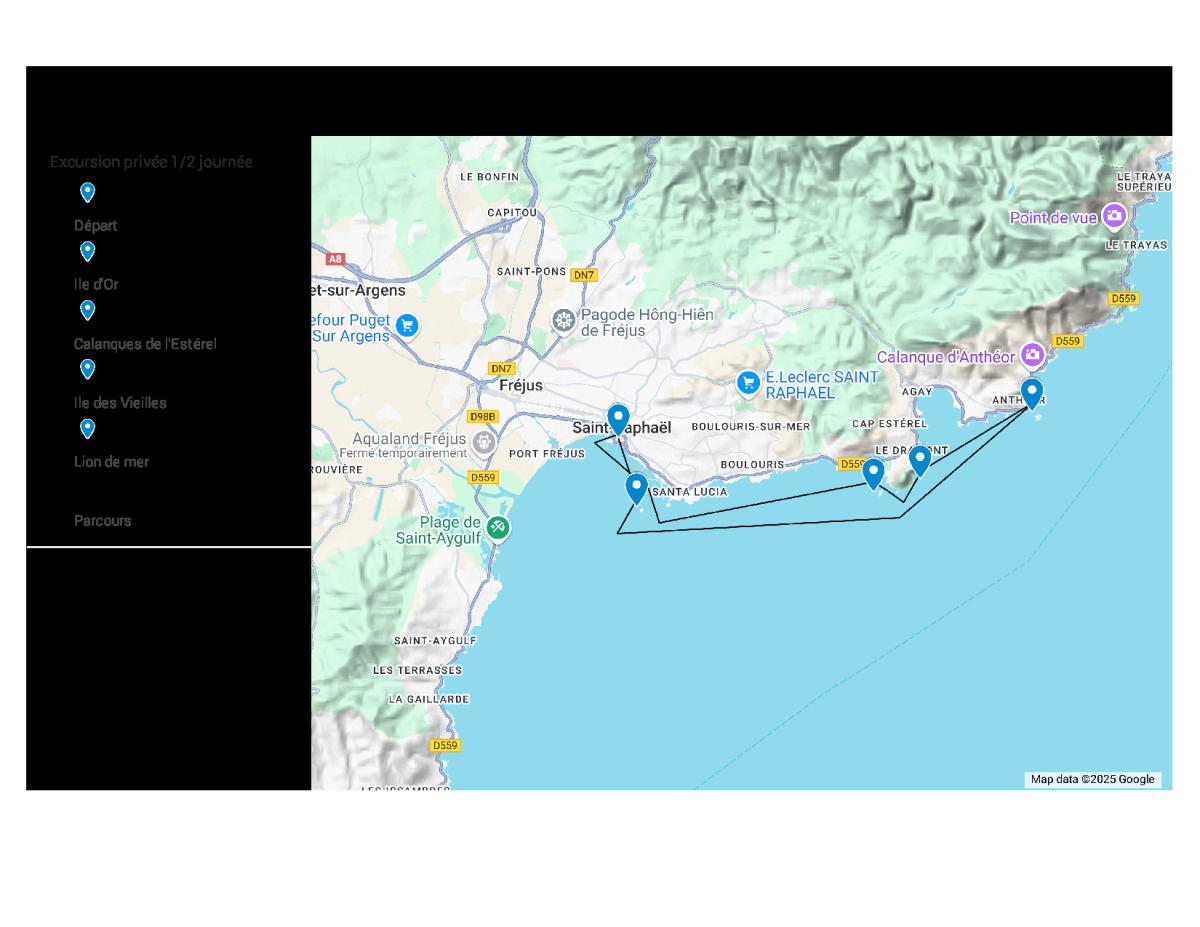
Task: Click the Aqualand Fréjus attraction icon
Action: click(484, 442)
